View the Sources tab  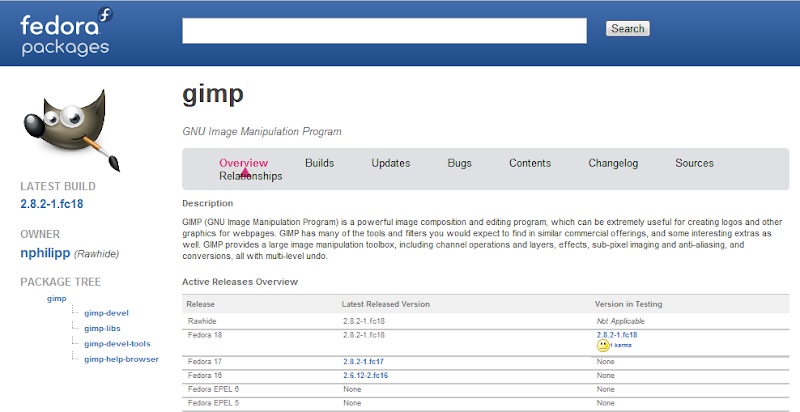click(694, 163)
